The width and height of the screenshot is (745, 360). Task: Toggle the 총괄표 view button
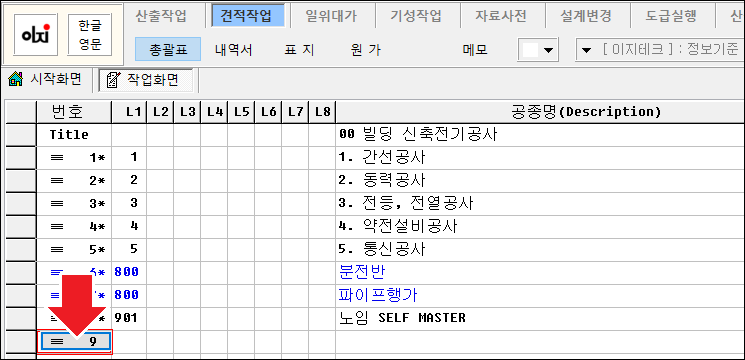[x=168, y=49]
